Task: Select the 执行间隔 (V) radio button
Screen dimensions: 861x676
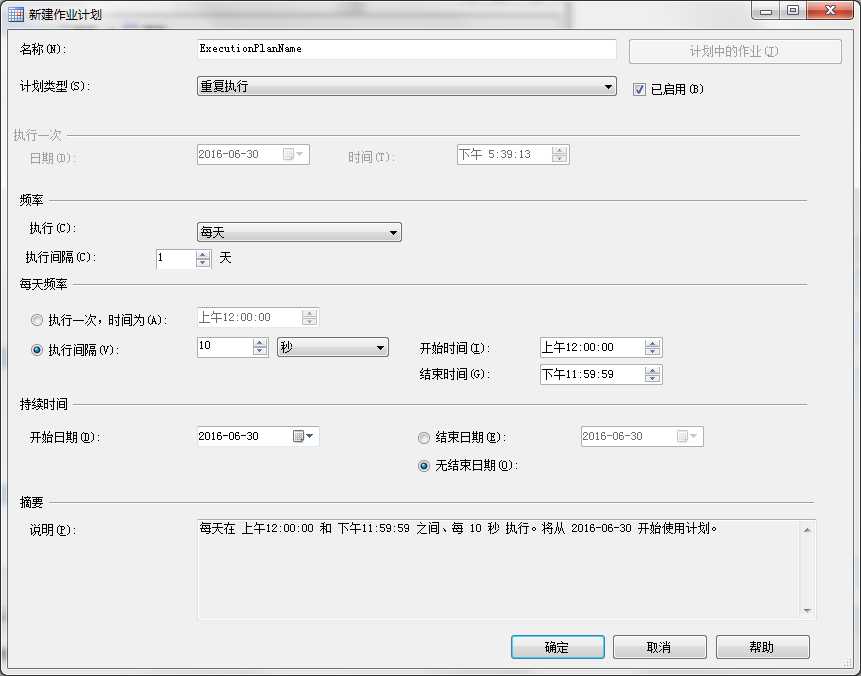Action: [37, 350]
